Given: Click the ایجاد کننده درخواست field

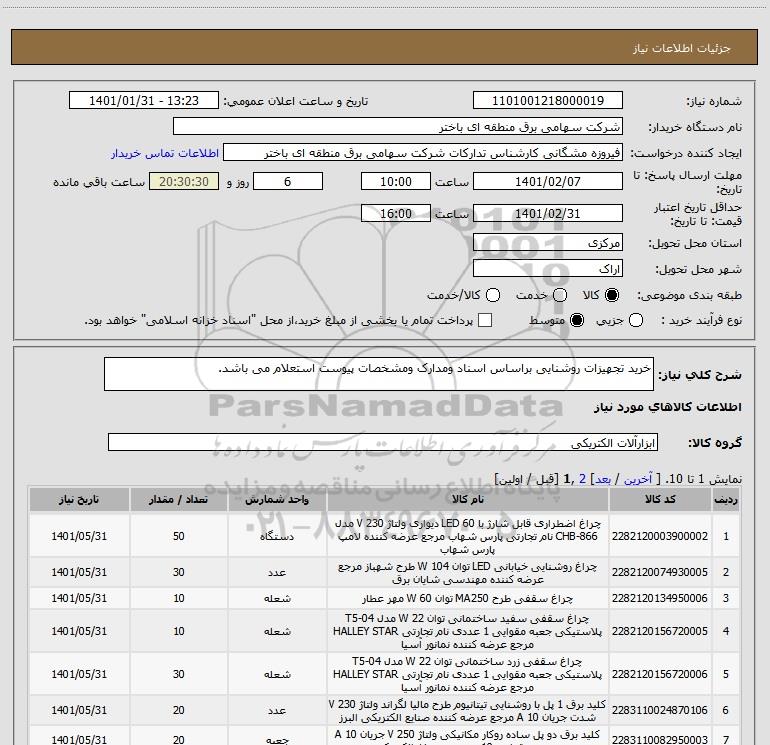Looking at the screenshot, I should (x=423, y=152).
